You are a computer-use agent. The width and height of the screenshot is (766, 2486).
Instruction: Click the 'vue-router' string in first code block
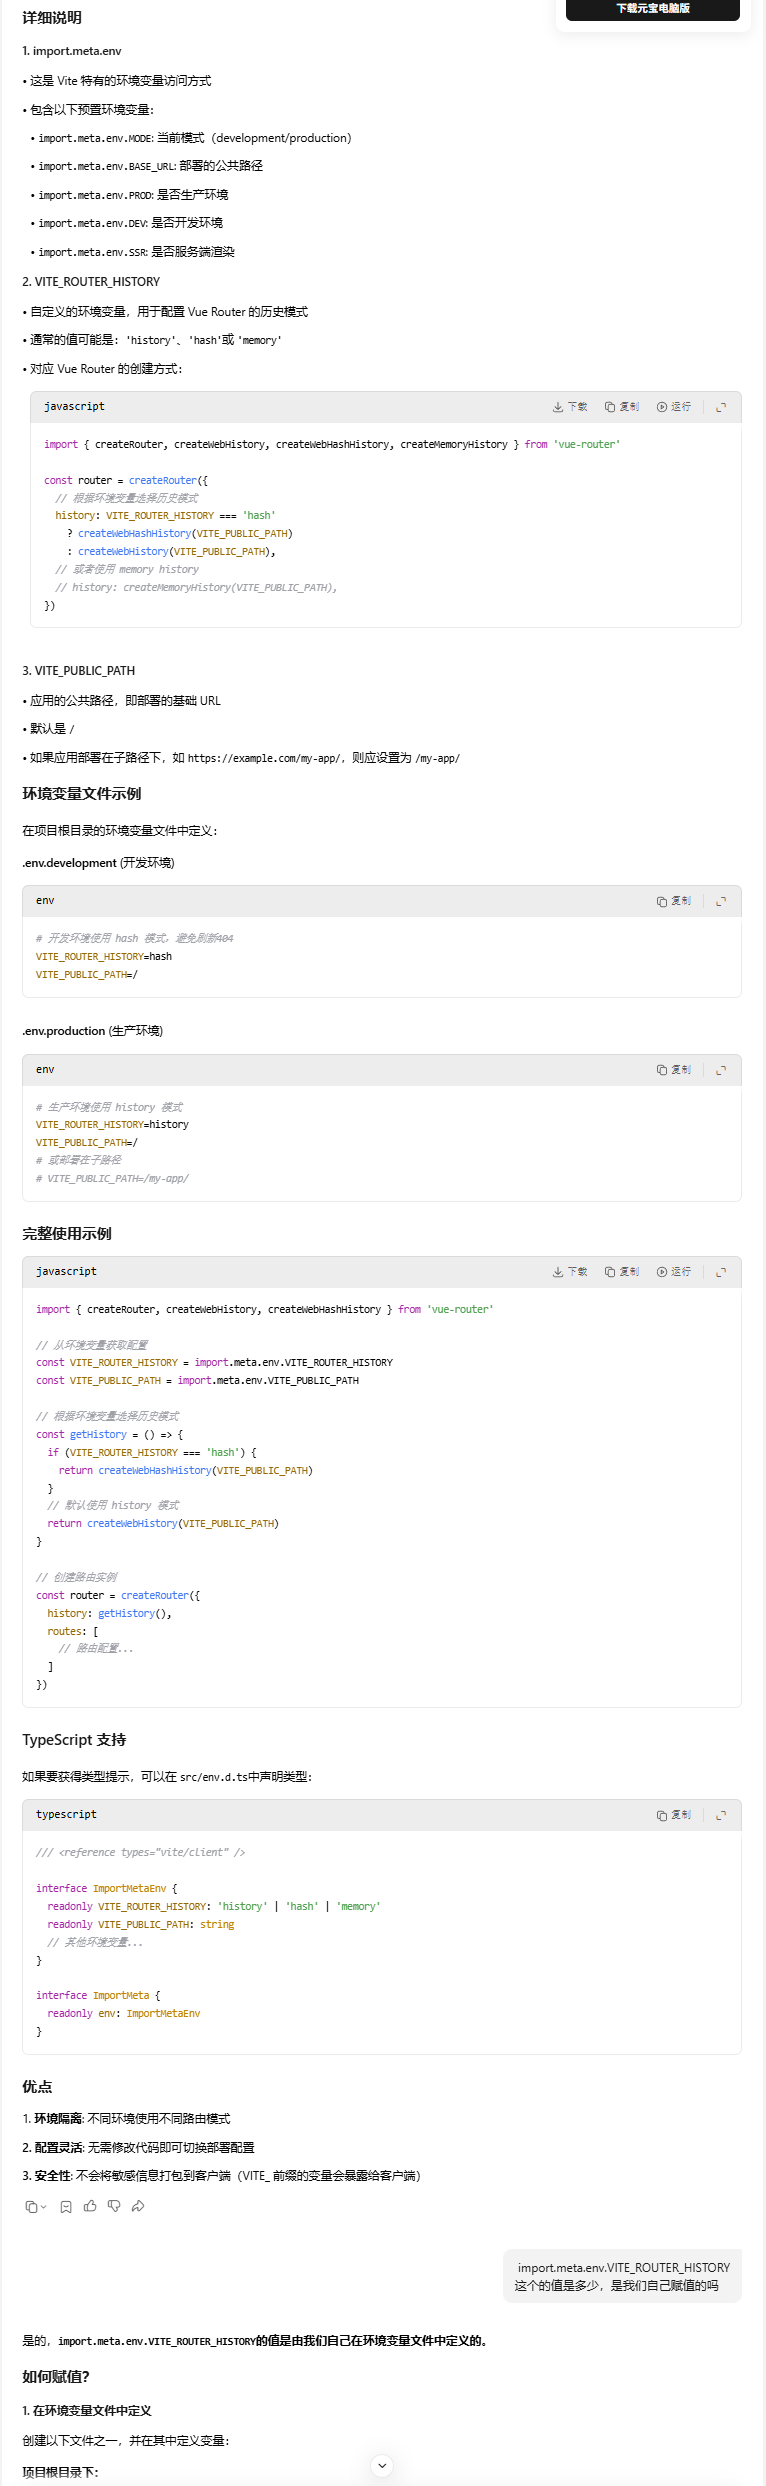point(586,444)
